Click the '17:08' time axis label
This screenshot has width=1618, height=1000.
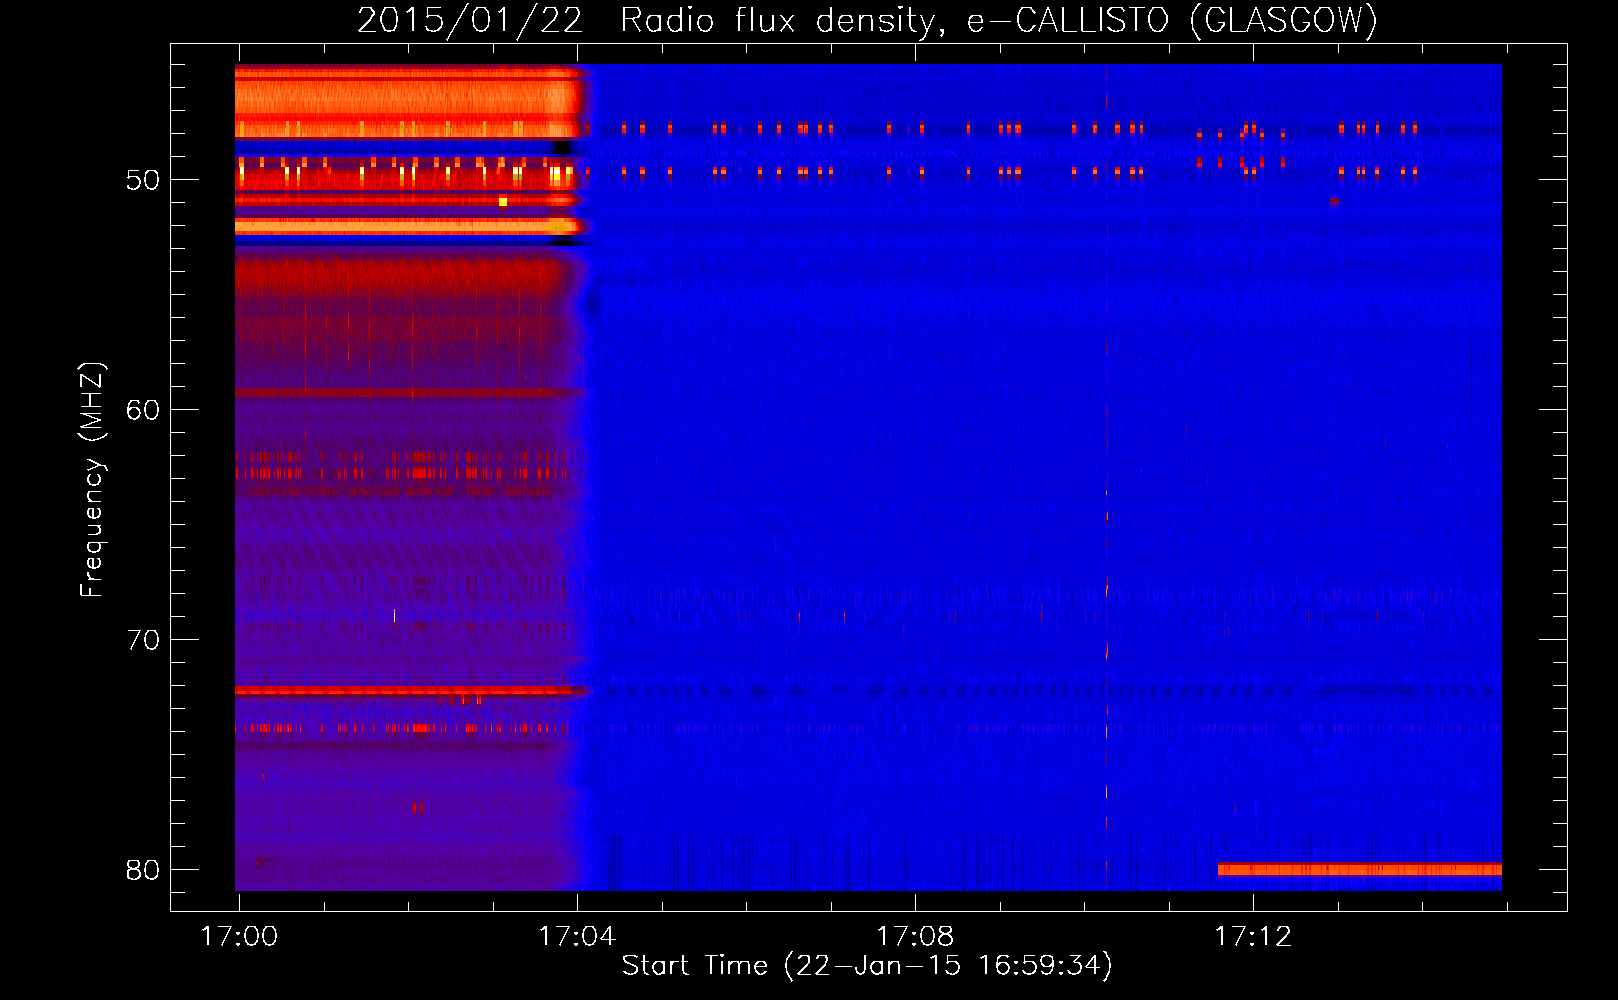(x=915, y=936)
